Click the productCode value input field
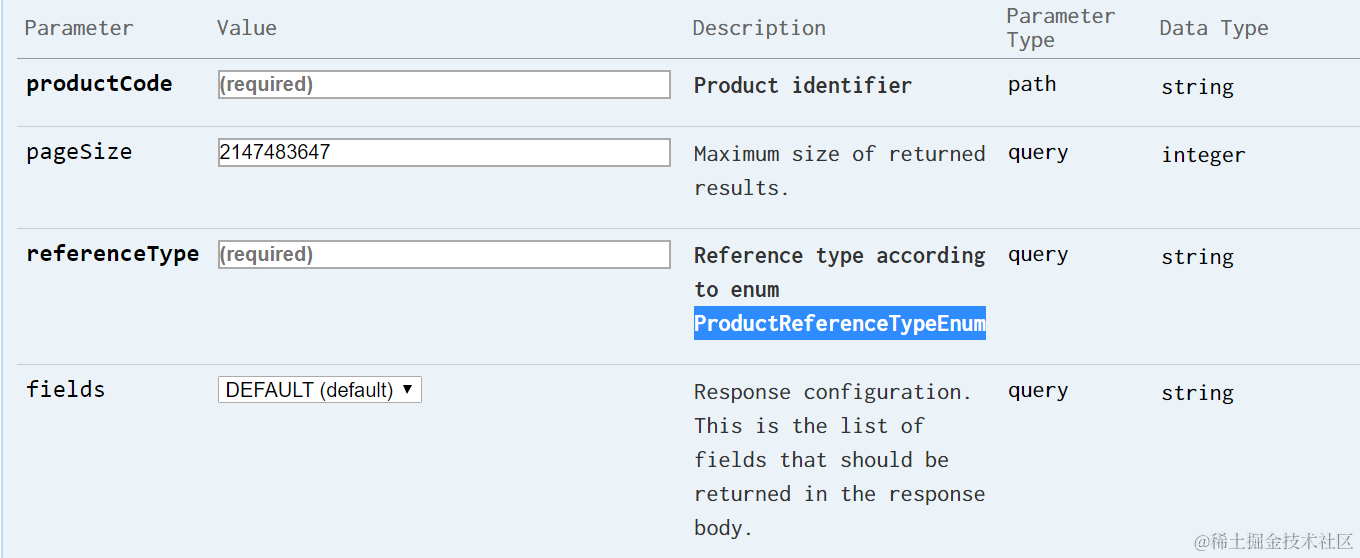Image resolution: width=1360 pixels, height=558 pixels. click(x=444, y=85)
